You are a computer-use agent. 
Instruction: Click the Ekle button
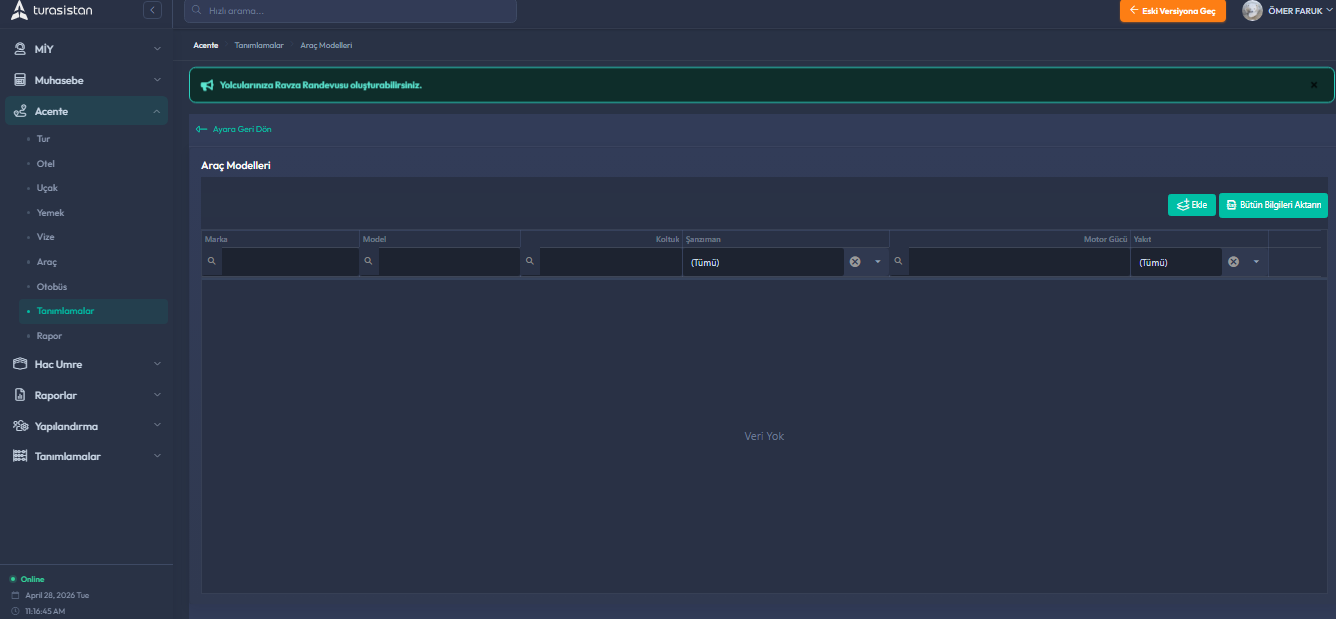[x=1191, y=205]
